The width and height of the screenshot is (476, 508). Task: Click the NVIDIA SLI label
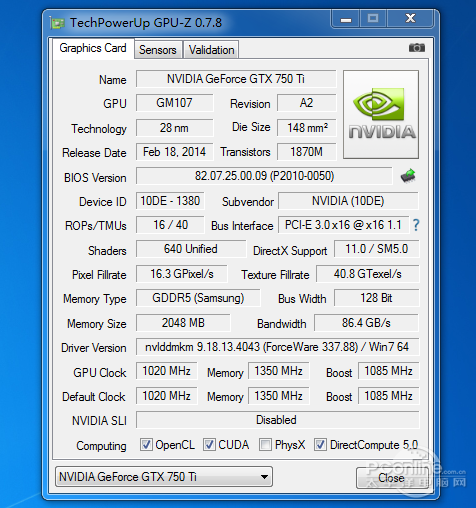click(x=99, y=421)
